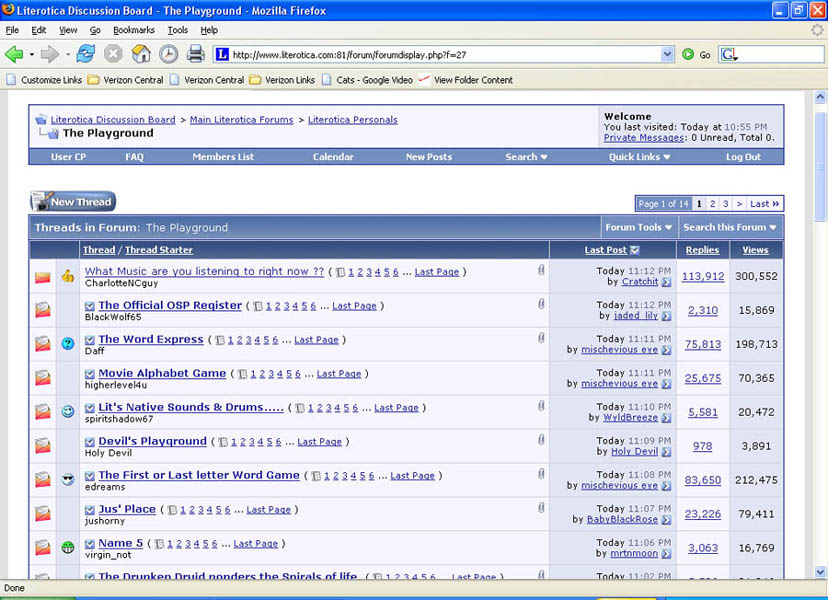Sort threads by Replies column header
The image size is (828, 600).
pyautogui.click(x=702, y=250)
